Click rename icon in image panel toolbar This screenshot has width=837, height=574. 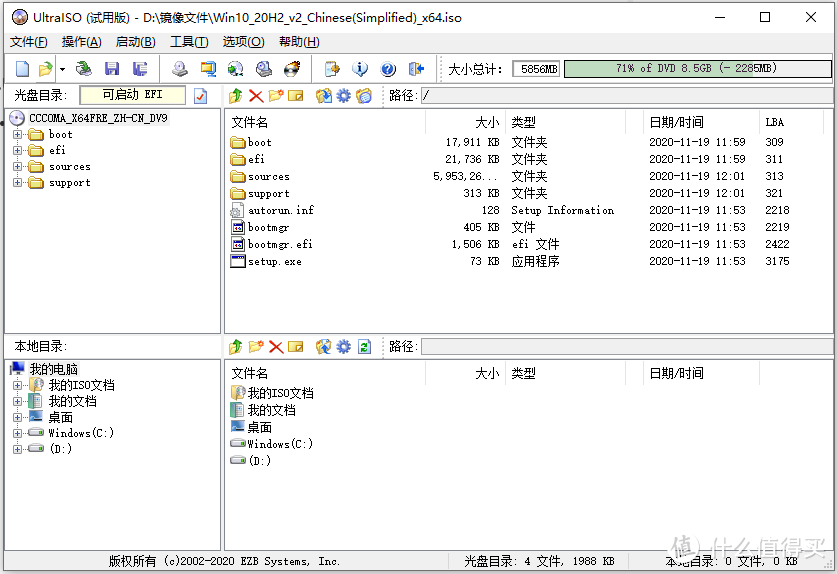pyautogui.click(x=295, y=96)
